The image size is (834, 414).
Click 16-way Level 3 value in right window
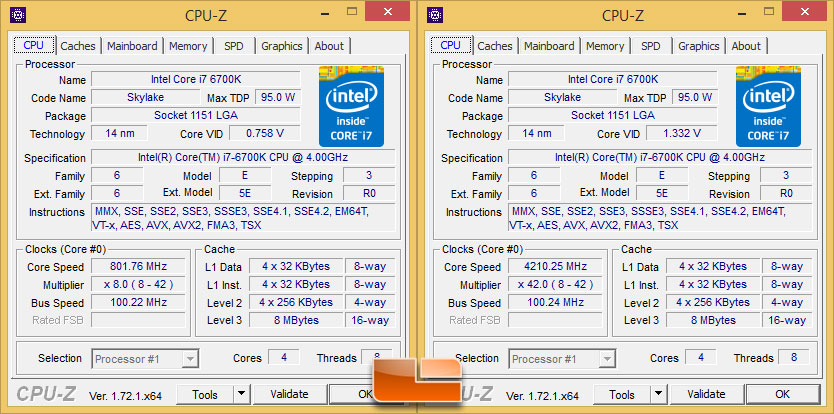tap(787, 320)
